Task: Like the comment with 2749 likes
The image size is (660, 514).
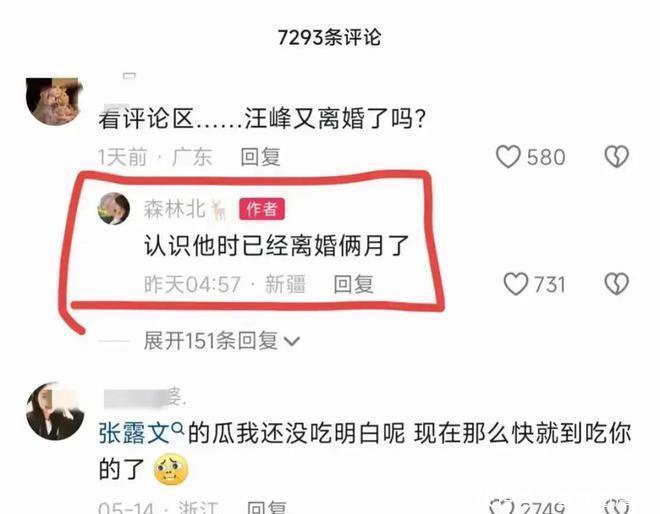Action: (502, 506)
